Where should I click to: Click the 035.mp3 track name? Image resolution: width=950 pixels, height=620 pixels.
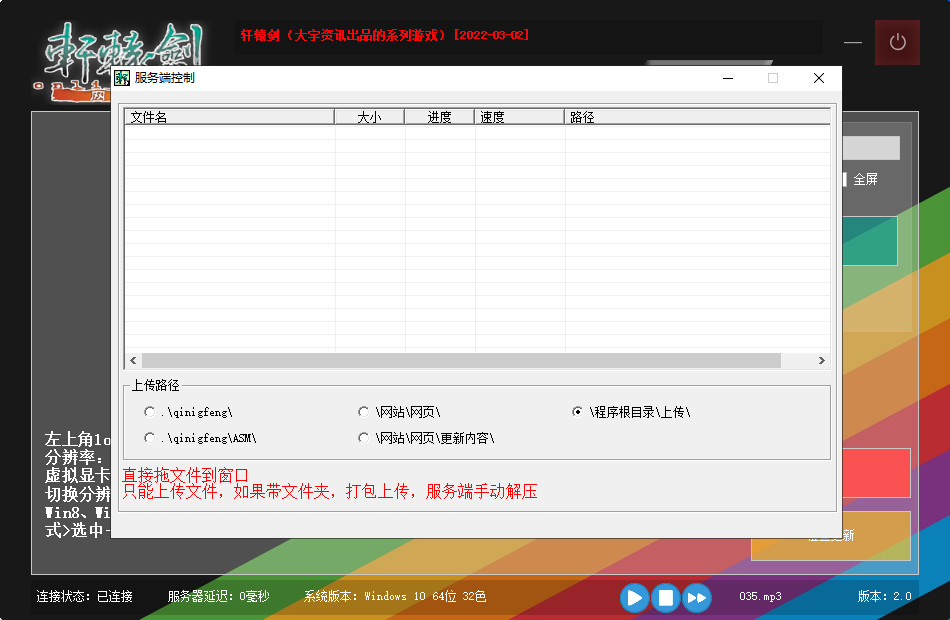coord(760,597)
